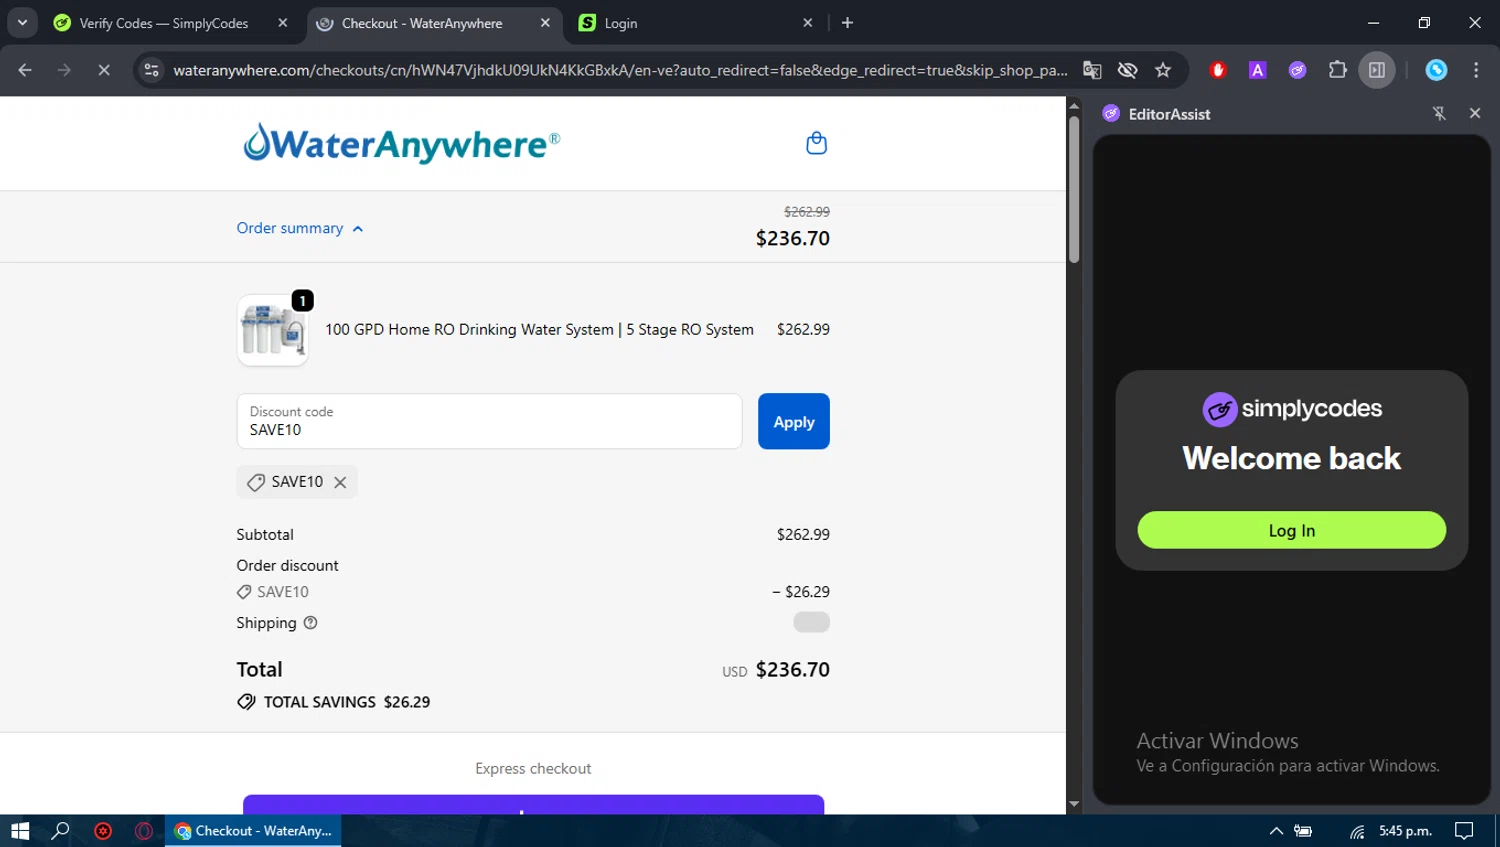Viewport: 1500px width, 847px height.
Task: Open Windows taskbar search
Action: coord(61,831)
